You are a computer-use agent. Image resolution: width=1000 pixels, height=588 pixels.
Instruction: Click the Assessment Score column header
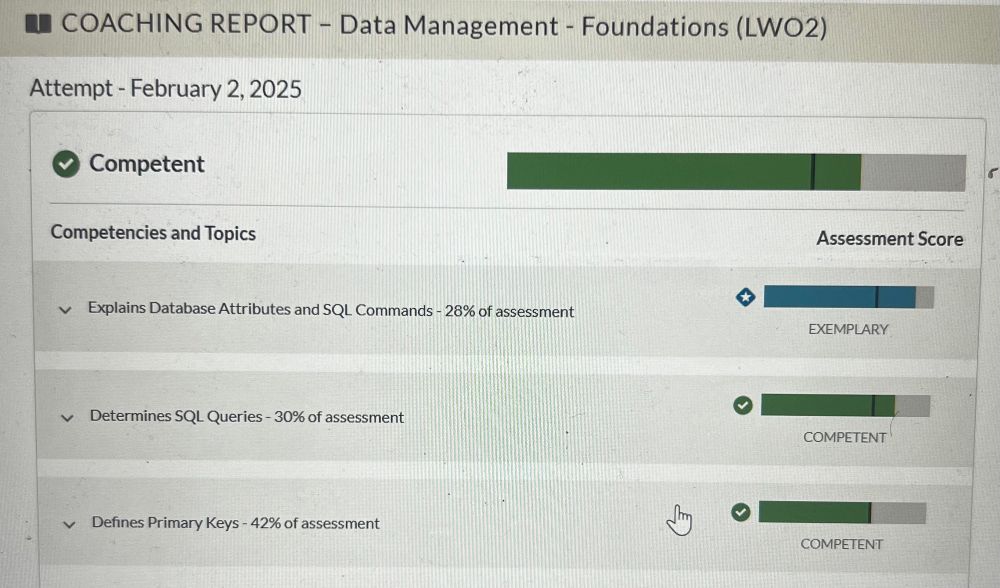coord(890,239)
